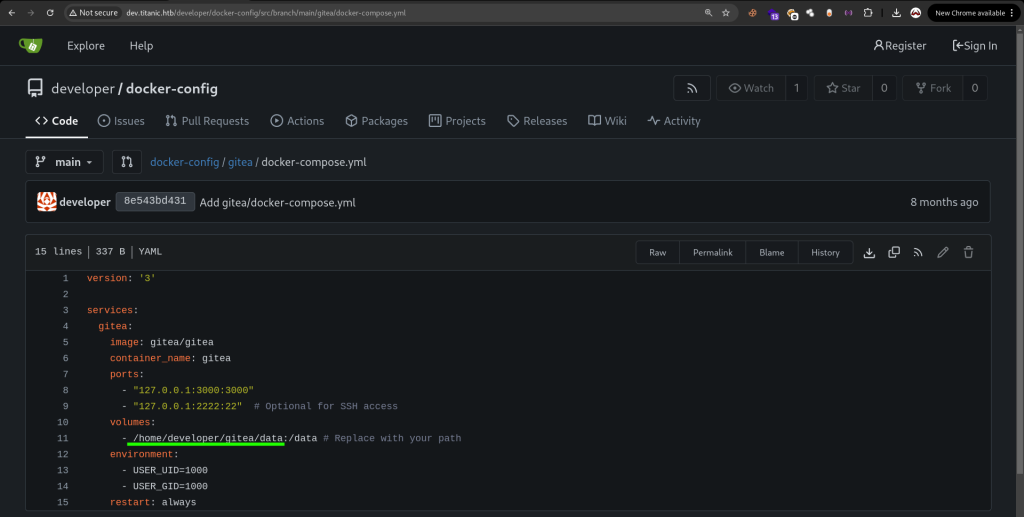Reload the page
This screenshot has height=517, width=1024.
pyautogui.click(x=50, y=12)
